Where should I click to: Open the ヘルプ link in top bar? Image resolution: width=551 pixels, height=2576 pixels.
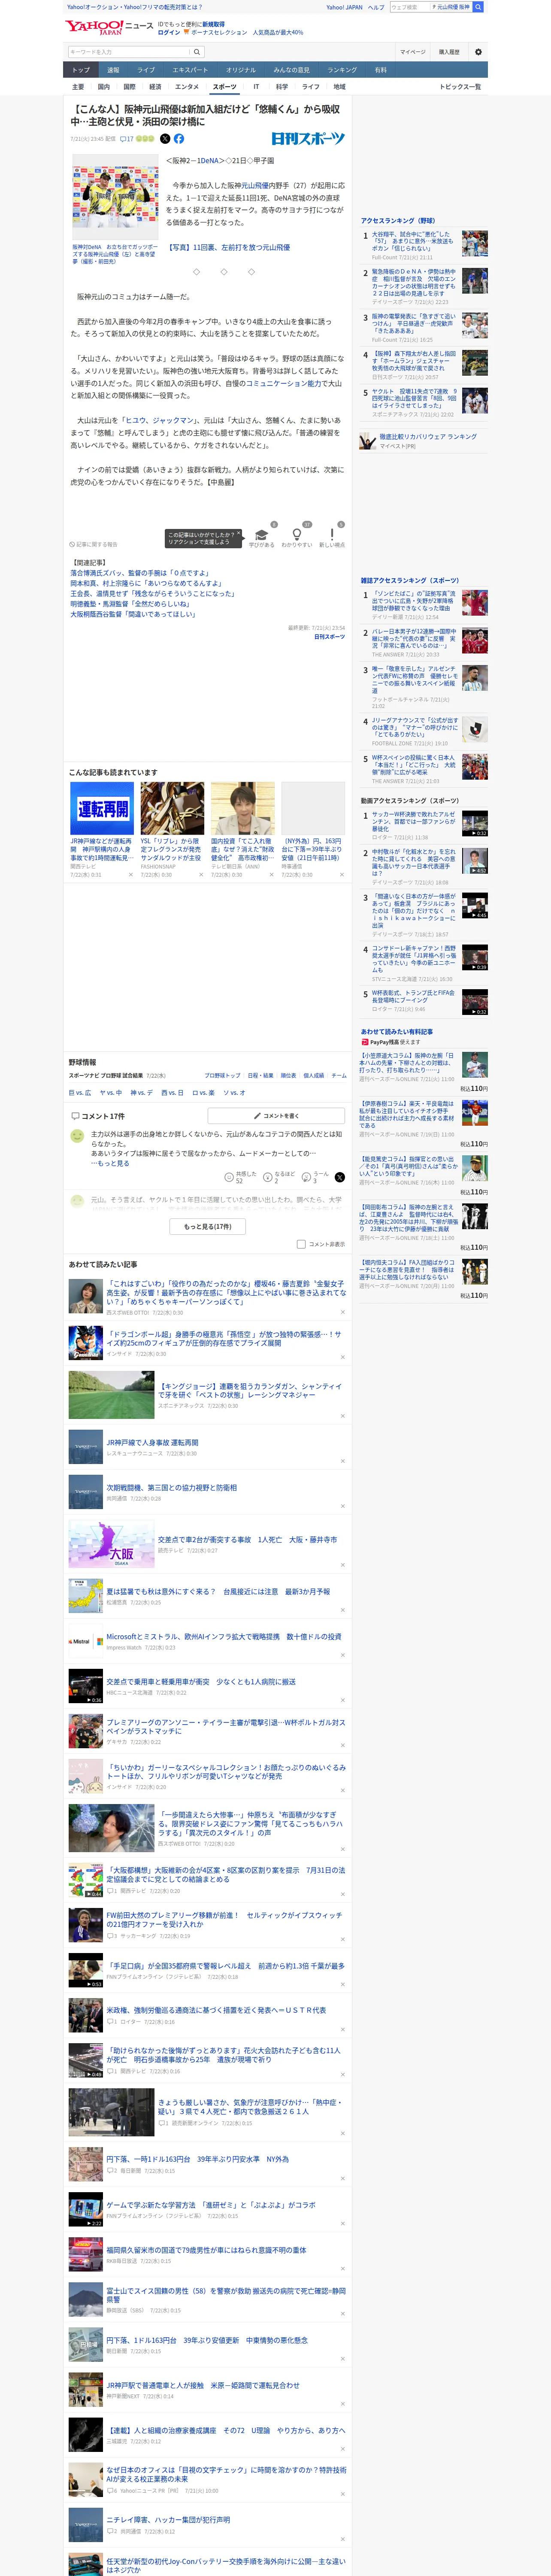pyautogui.click(x=375, y=7)
